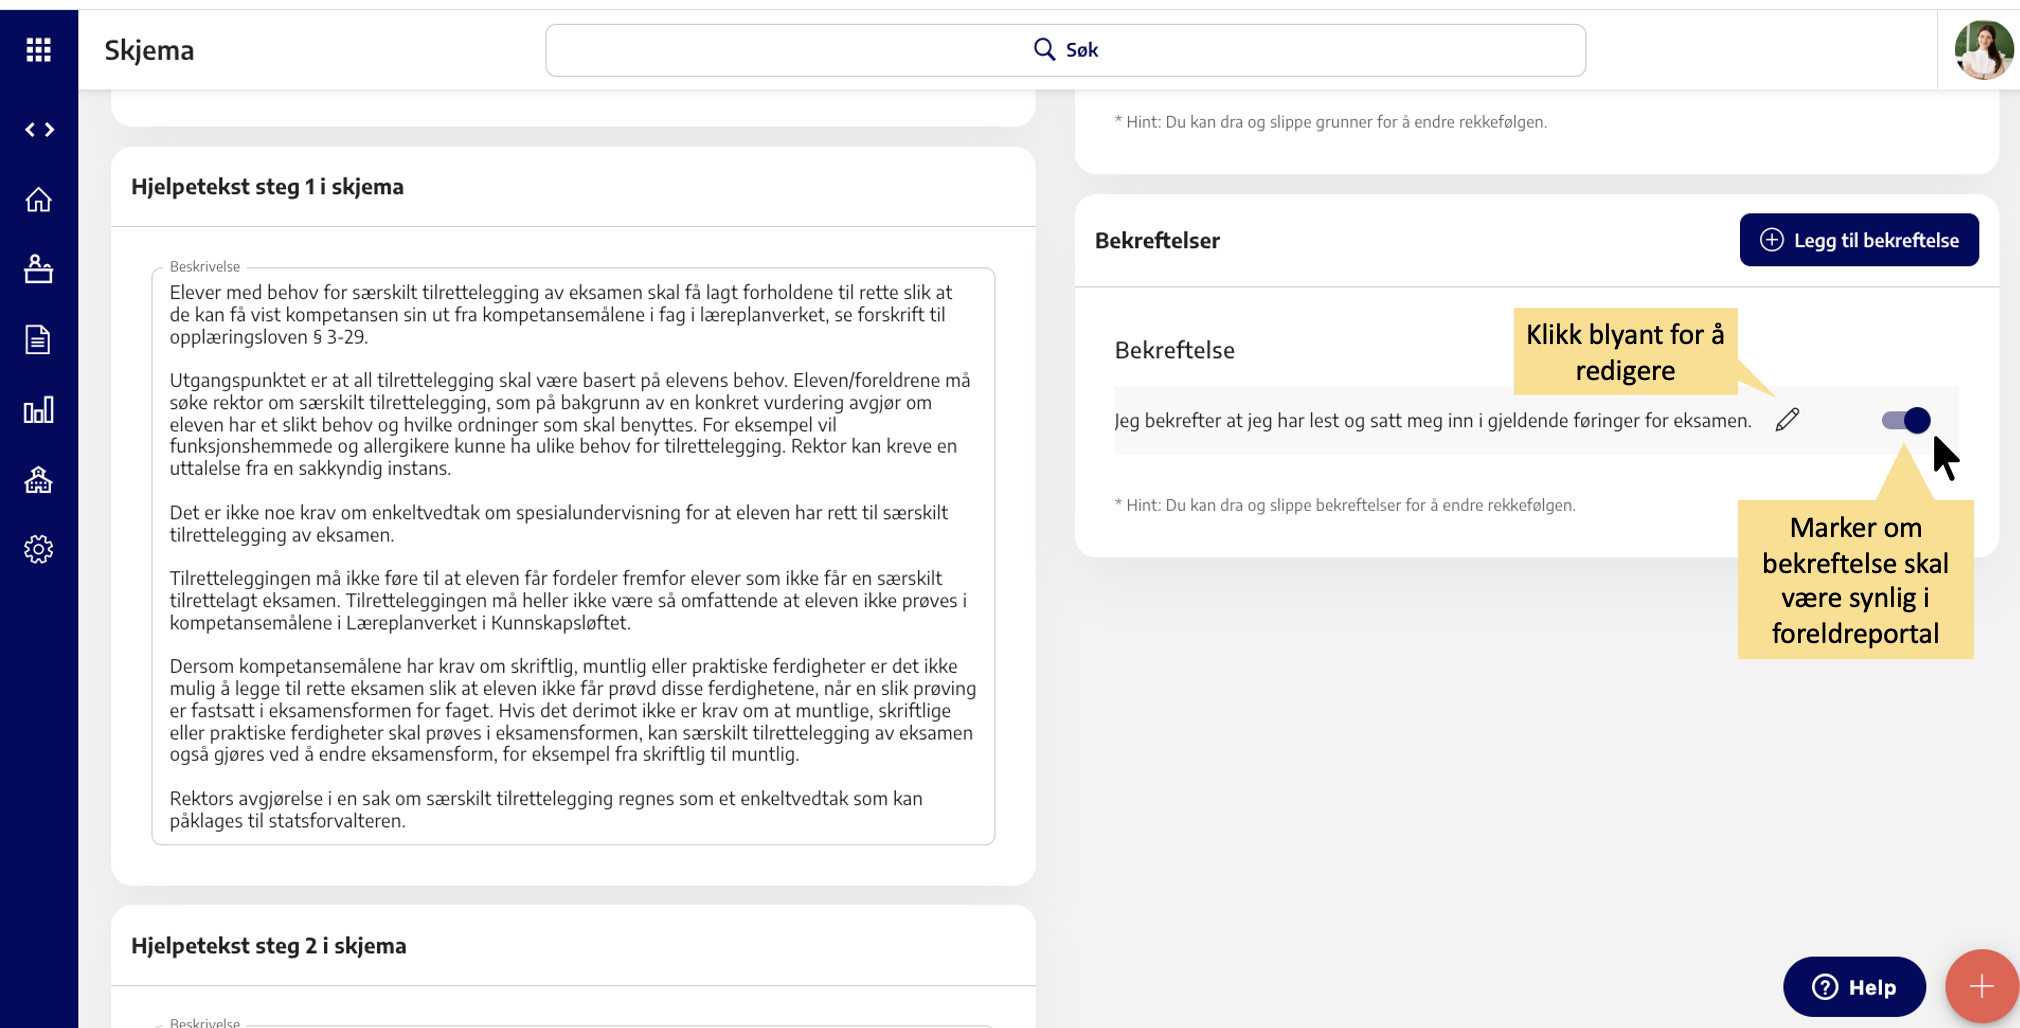Click the hint text about reordering grunner
Screen dimensions: 2020x1028
(x=1330, y=122)
